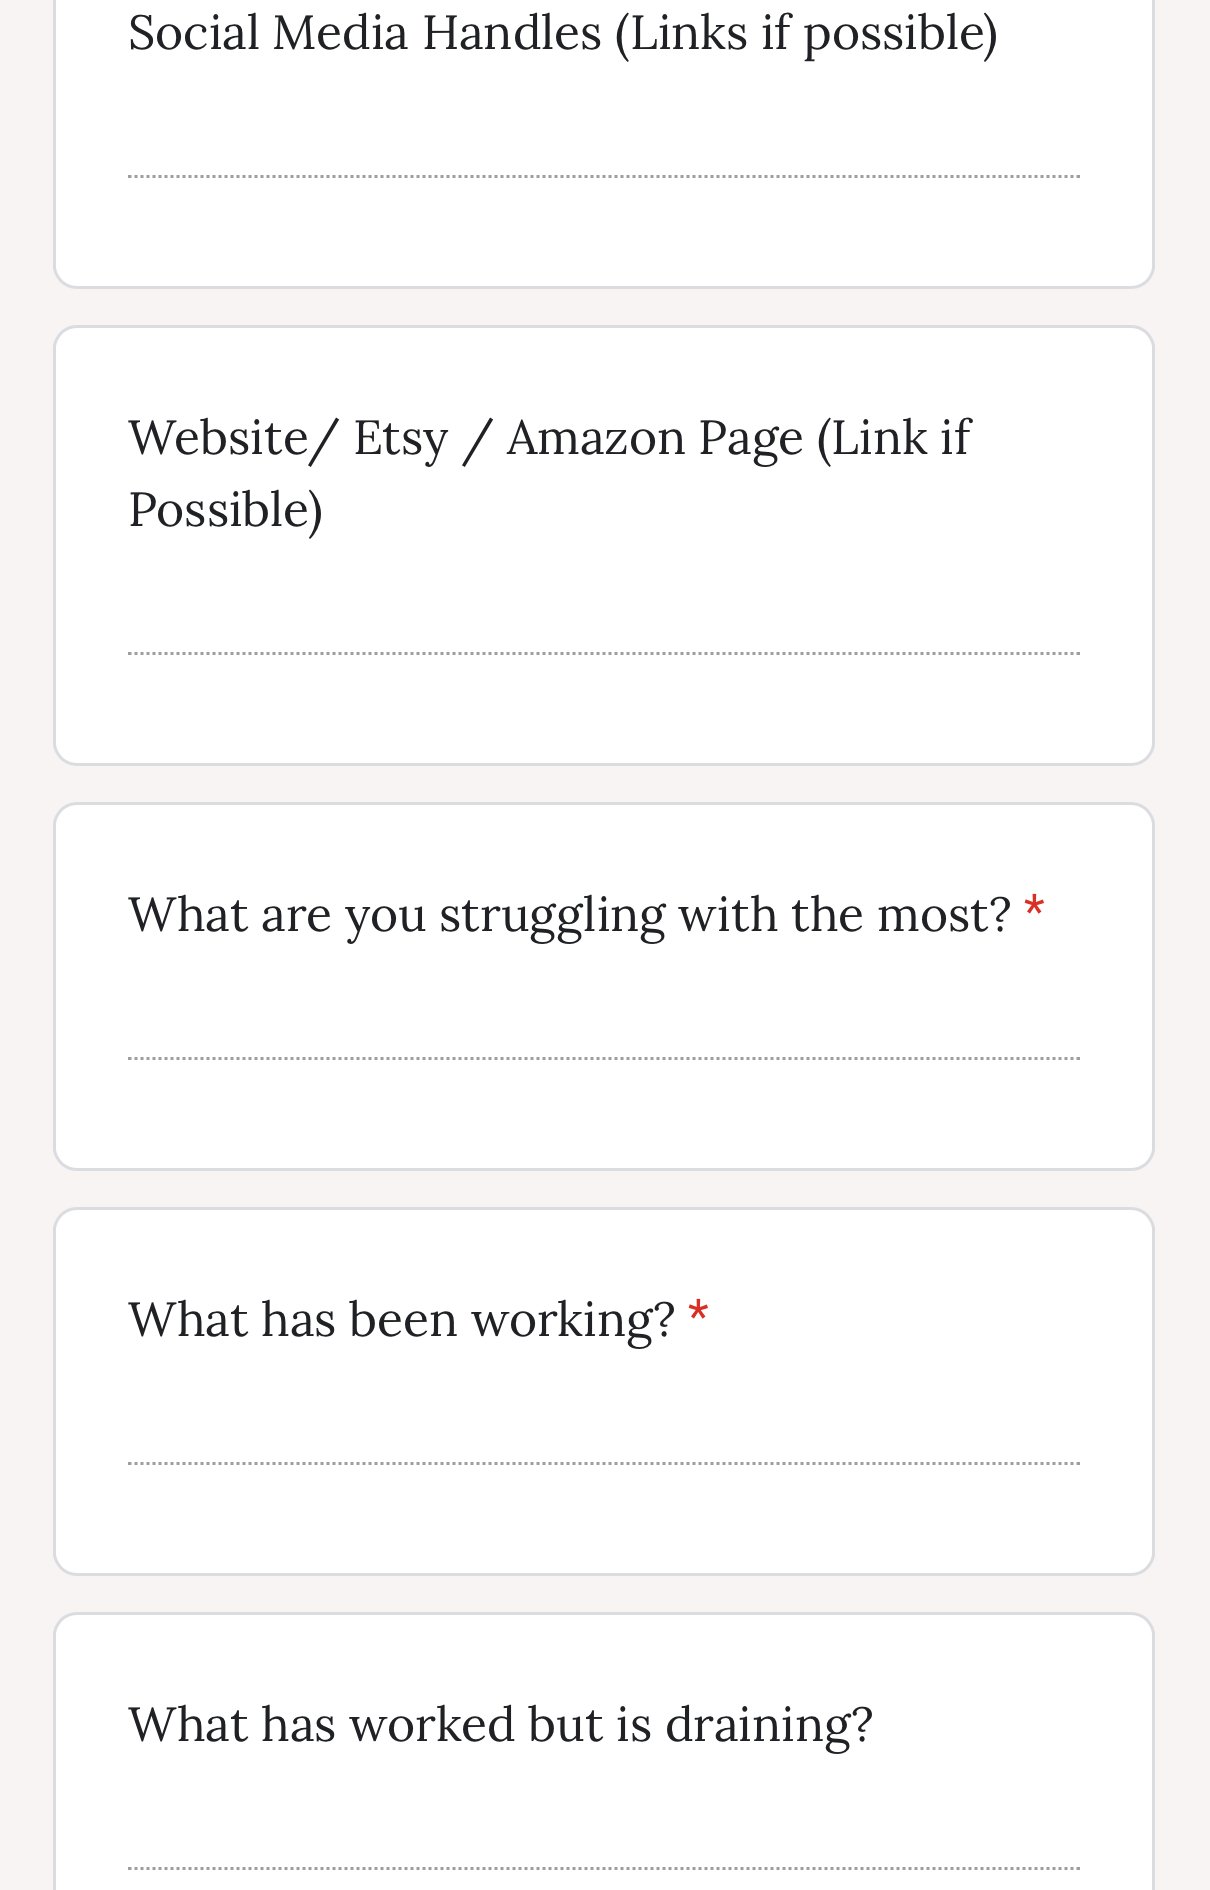This screenshot has height=1890, width=1210.
Task: Click the 'Website/ Etsy / Amazon Page' question title
Action: 549,438
